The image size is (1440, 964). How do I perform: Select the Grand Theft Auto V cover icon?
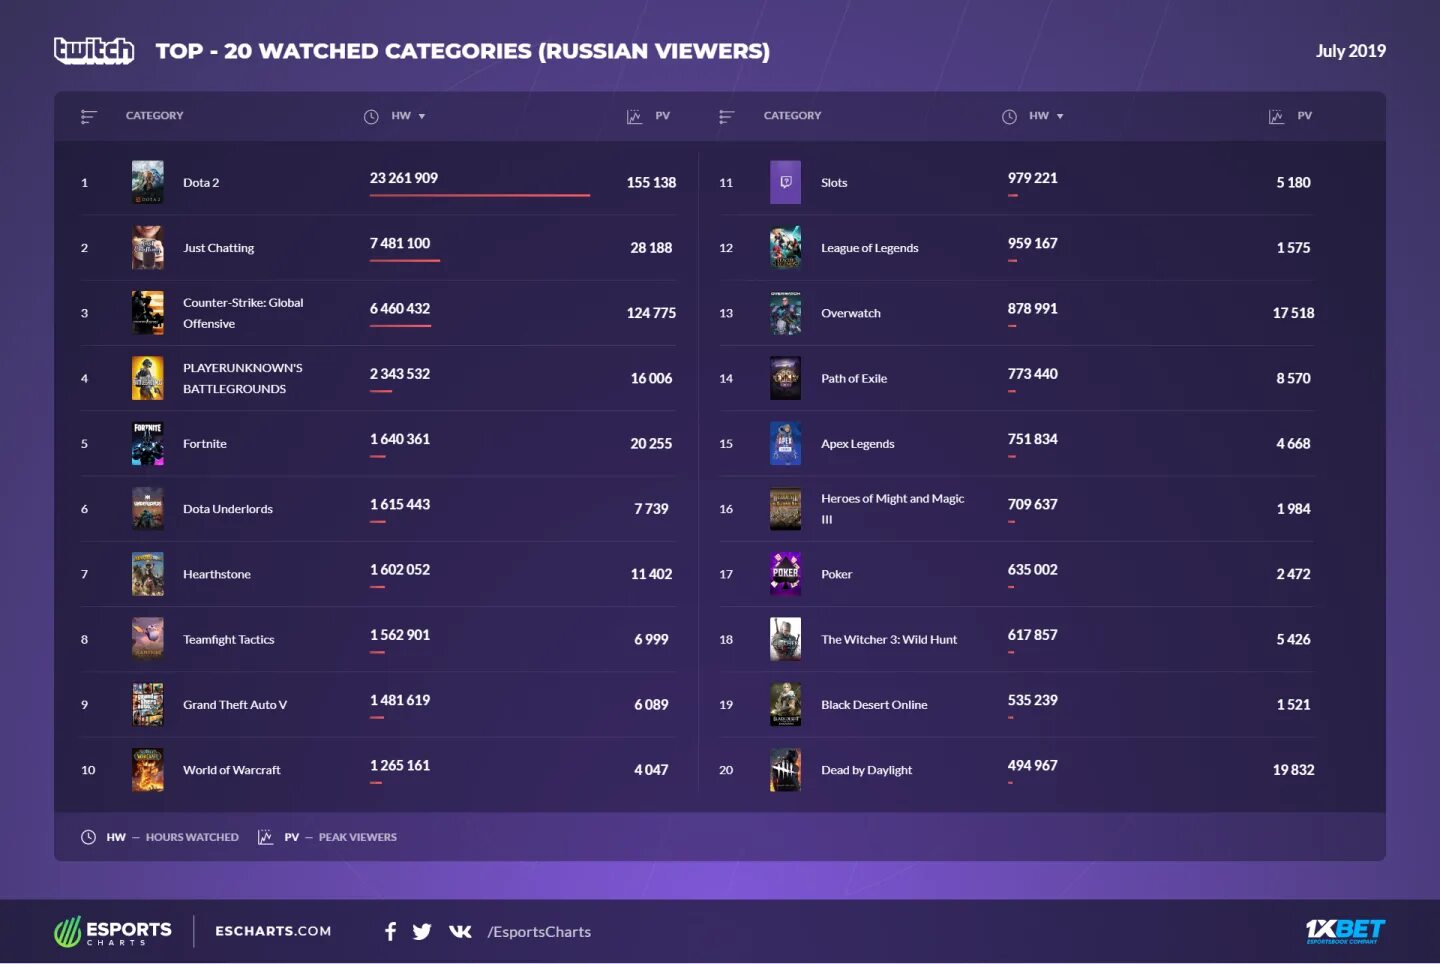148,705
